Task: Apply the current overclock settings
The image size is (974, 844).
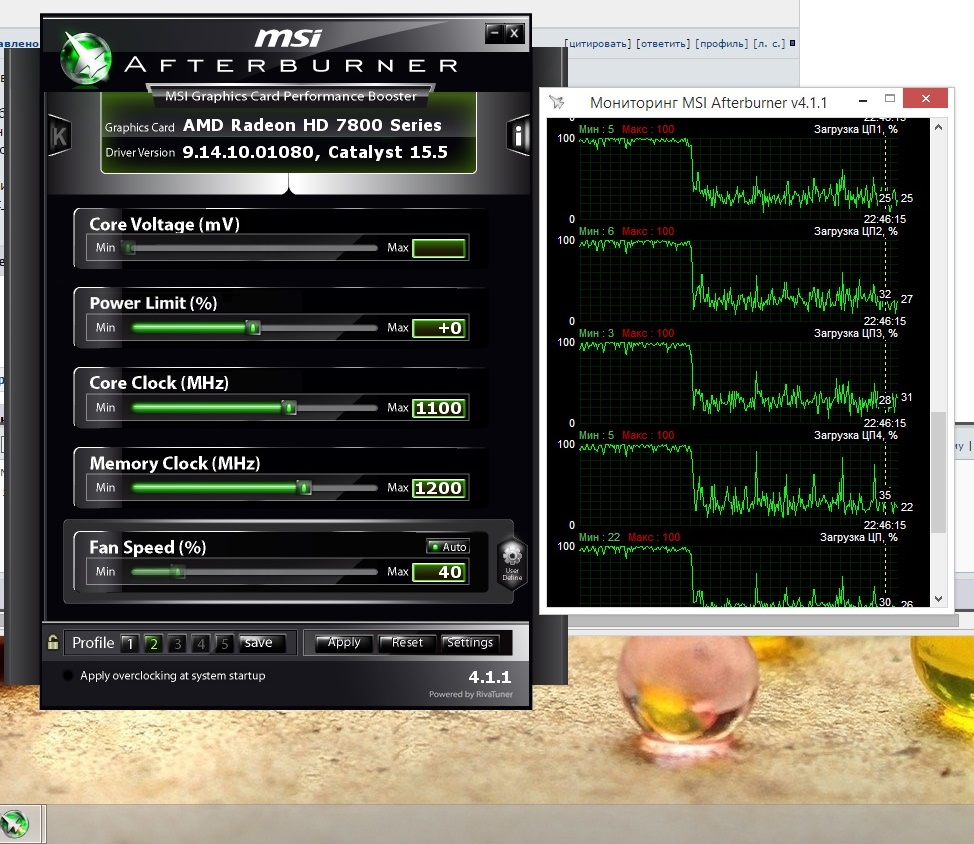Action: (x=344, y=643)
